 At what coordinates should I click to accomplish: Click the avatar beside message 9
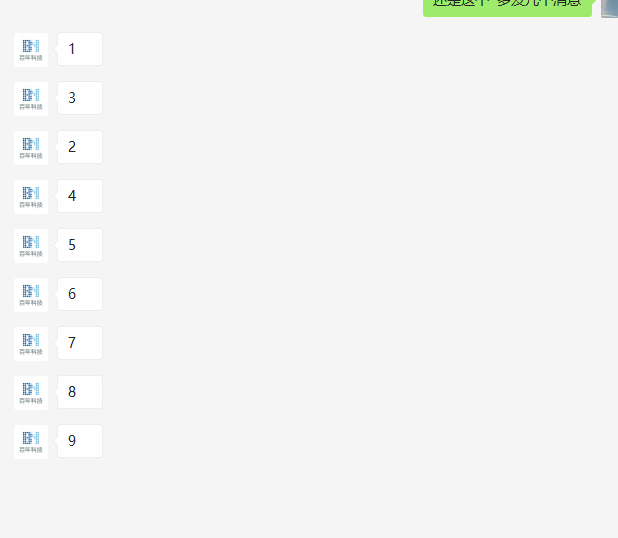pyautogui.click(x=31, y=441)
